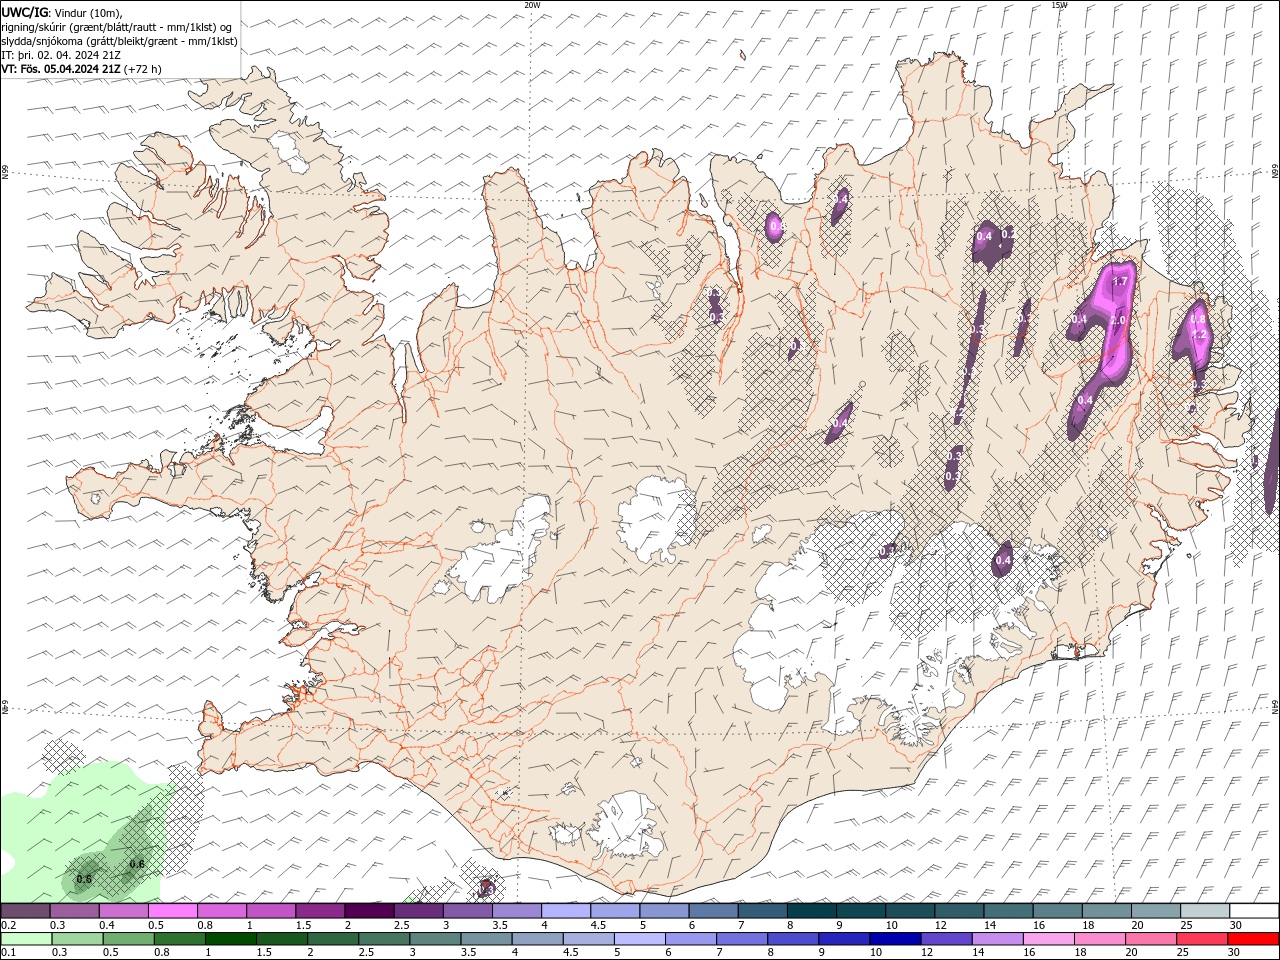Click the violet swatch labeled 12 in lower legend
Image resolution: width=1280 pixels, height=960 pixels.
click(945, 939)
